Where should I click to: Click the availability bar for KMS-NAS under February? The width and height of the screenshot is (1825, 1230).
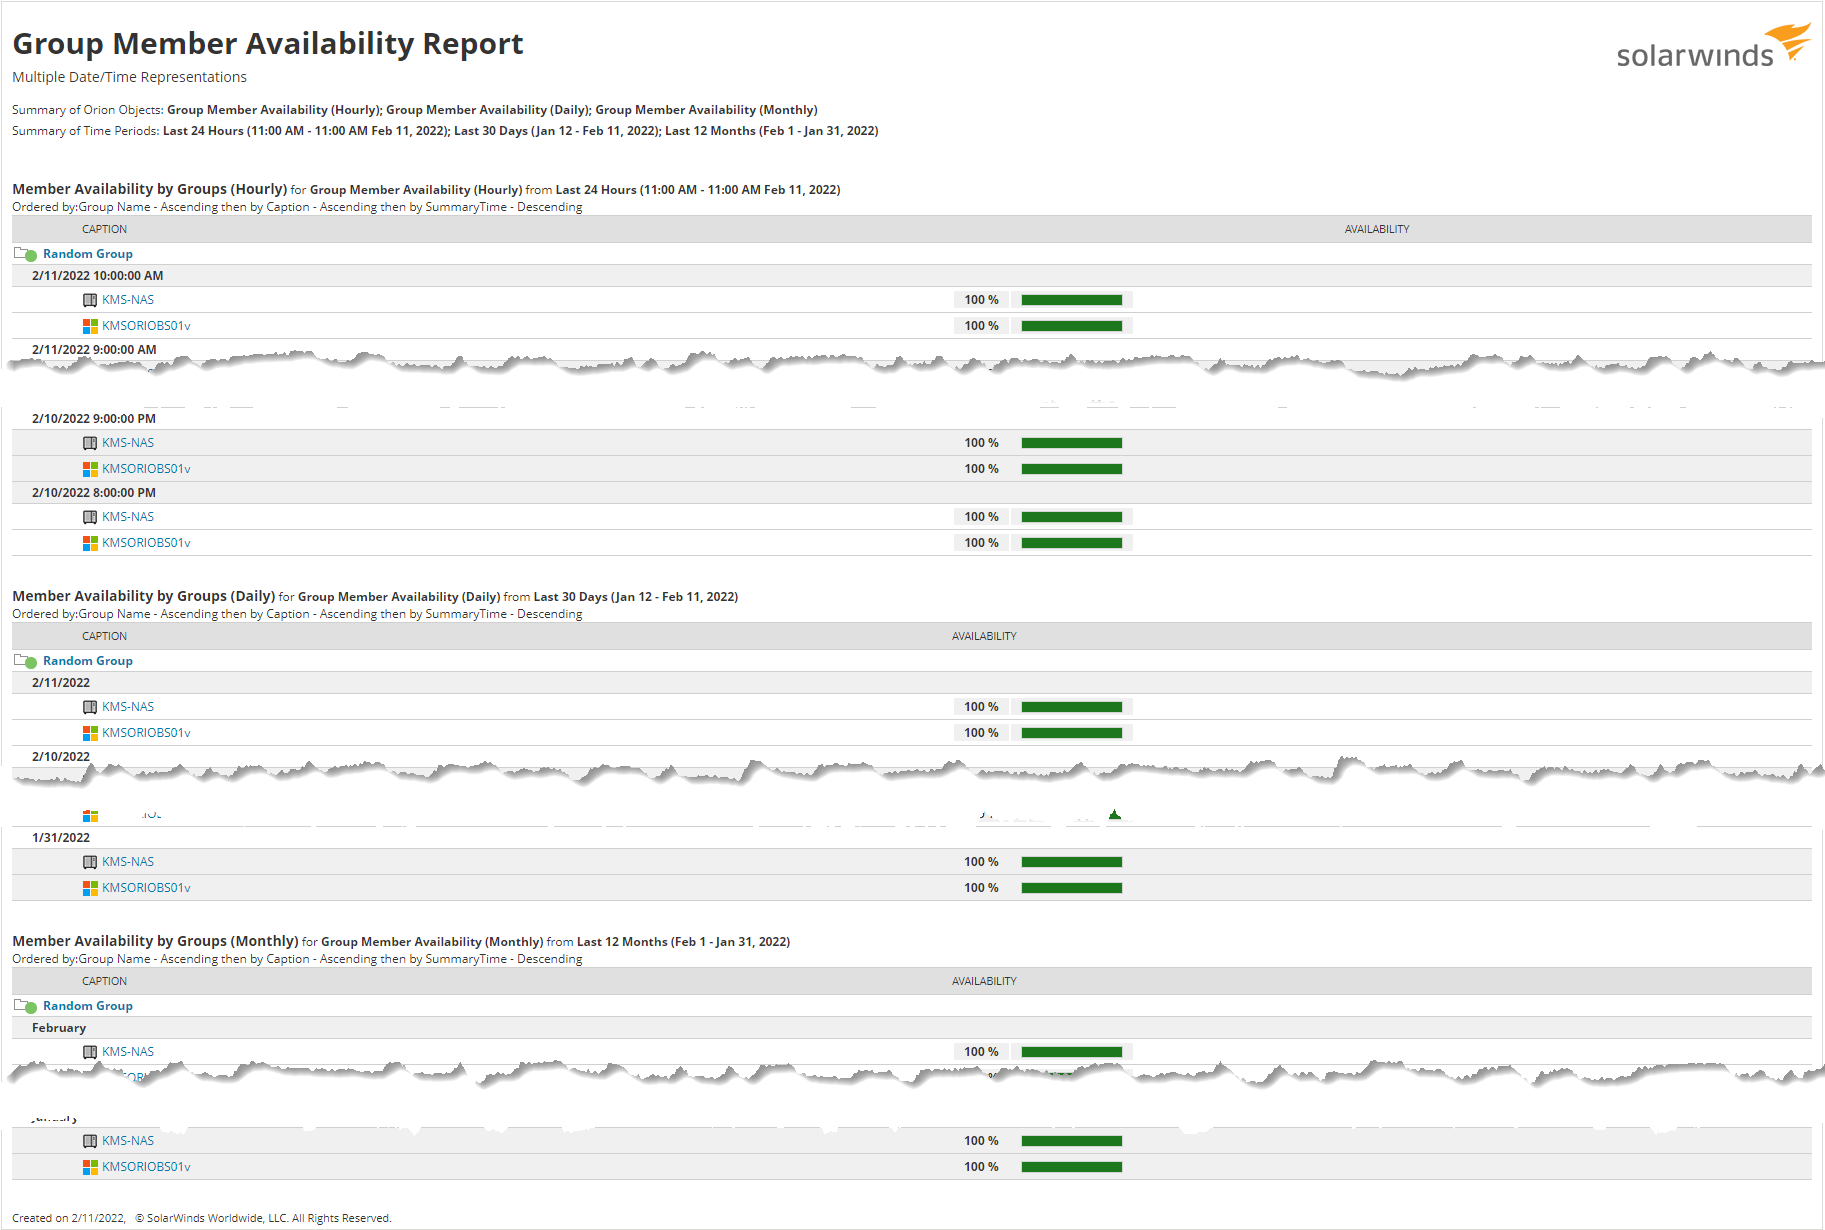coord(1072,1052)
